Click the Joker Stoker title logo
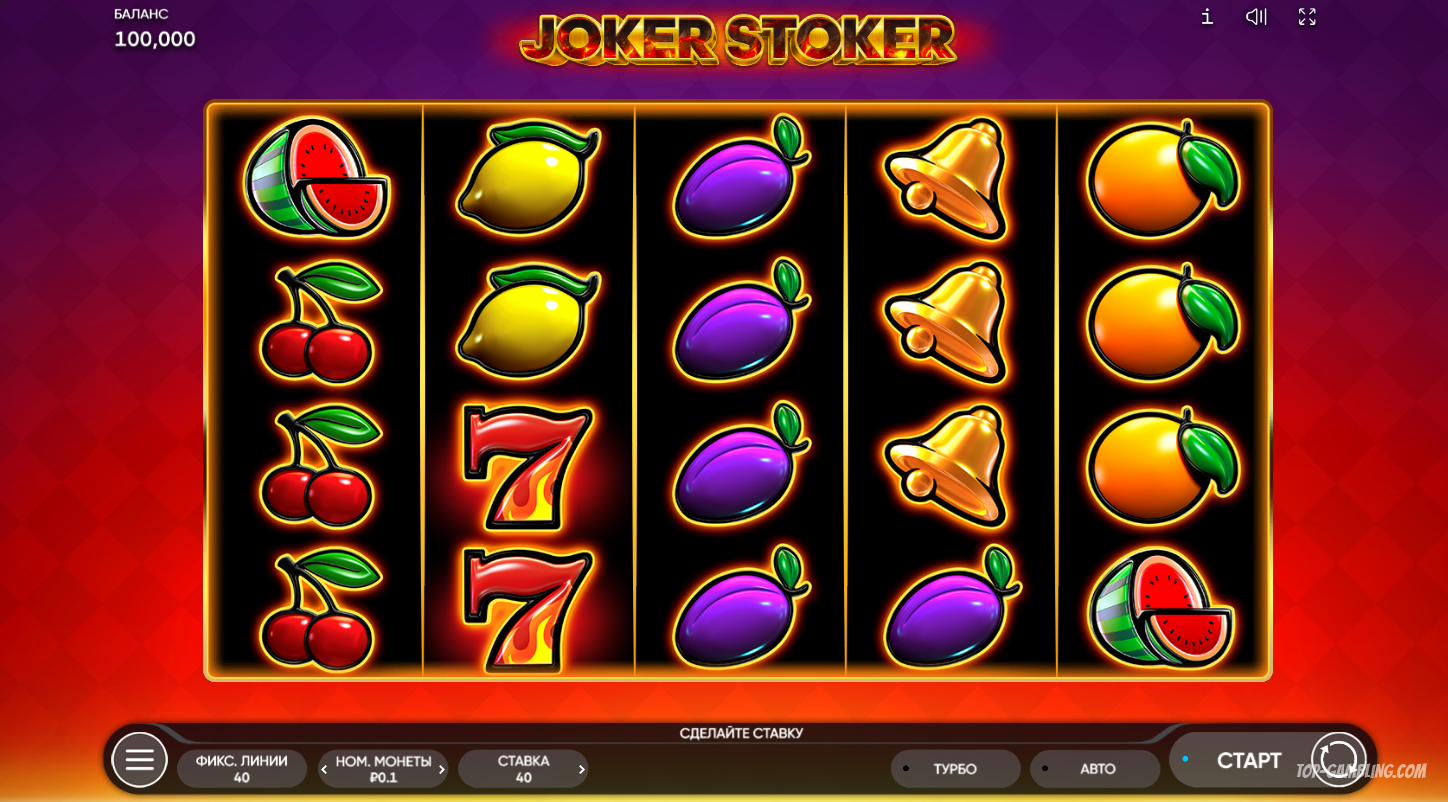The height and width of the screenshot is (802, 1448). 738,40
